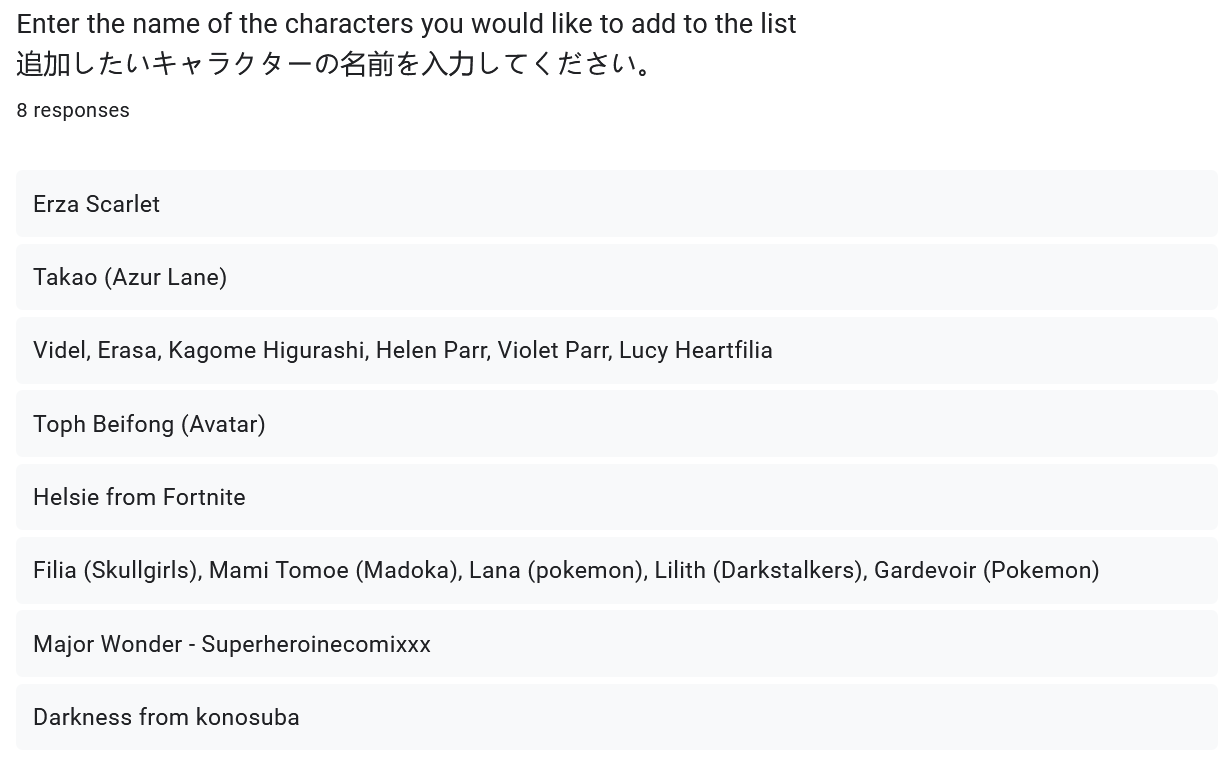Click the Japanese question subtitle text

(334, 64)
